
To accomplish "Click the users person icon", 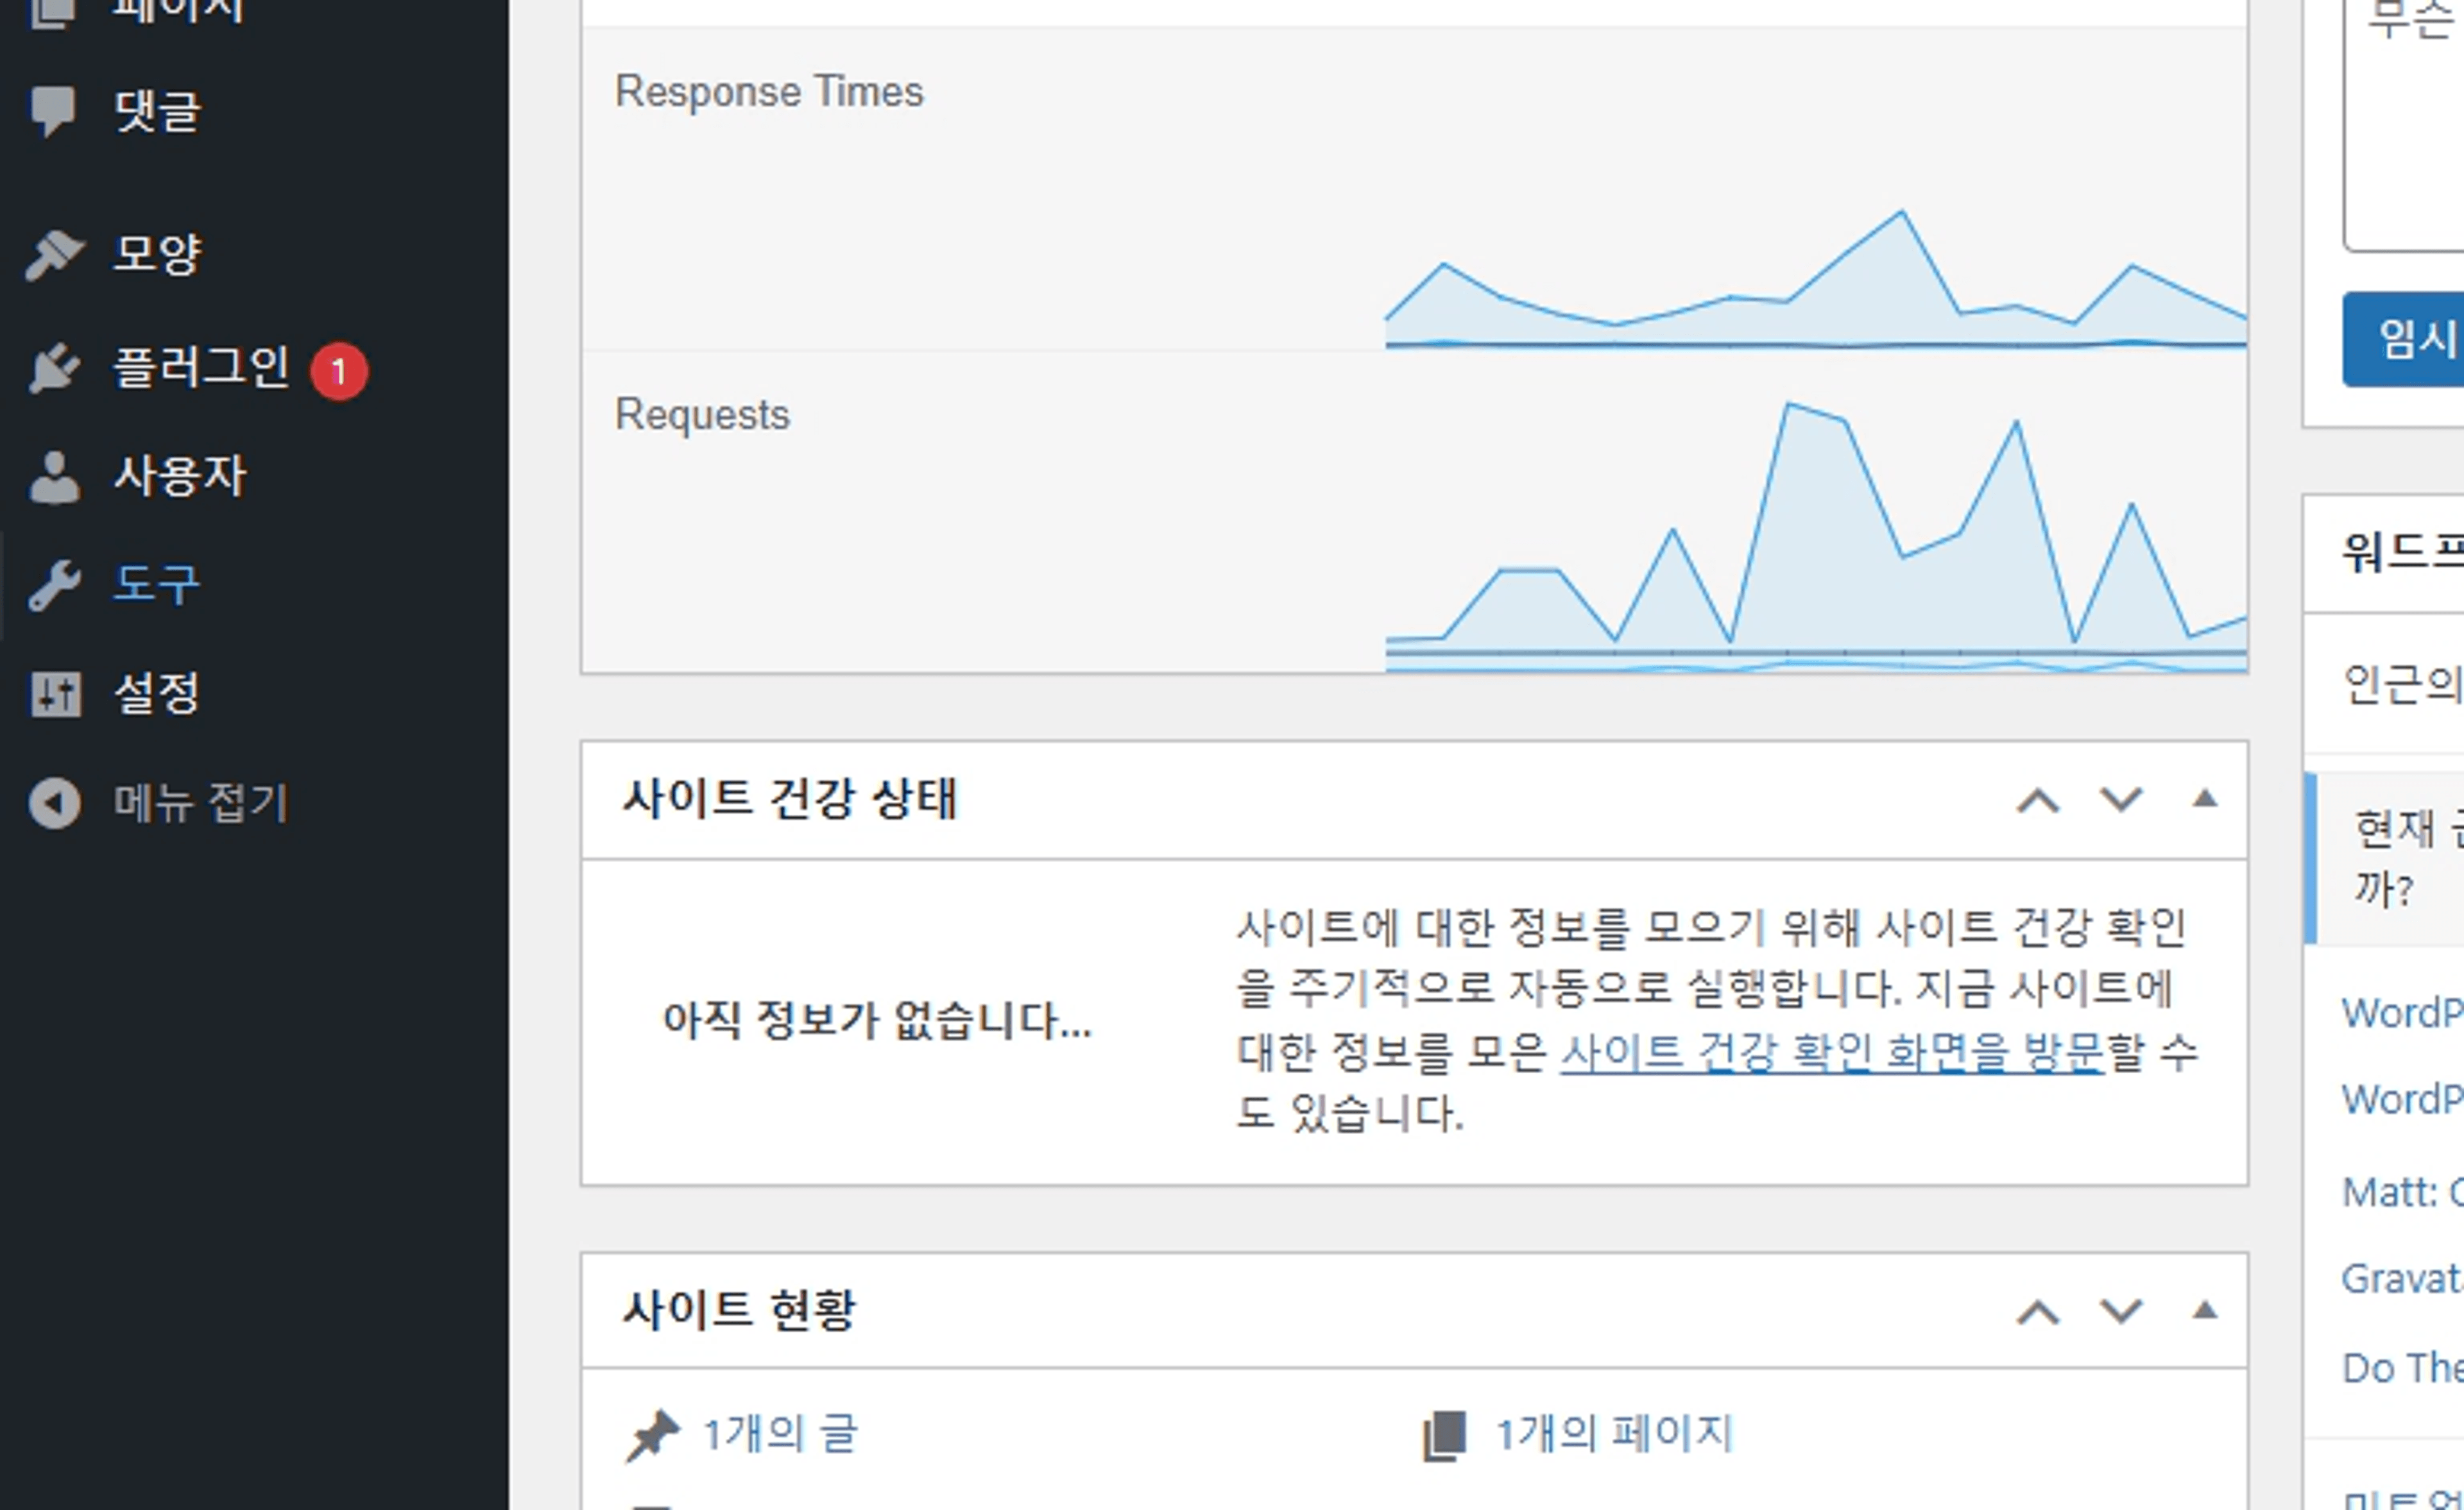I will coord(54,476).
